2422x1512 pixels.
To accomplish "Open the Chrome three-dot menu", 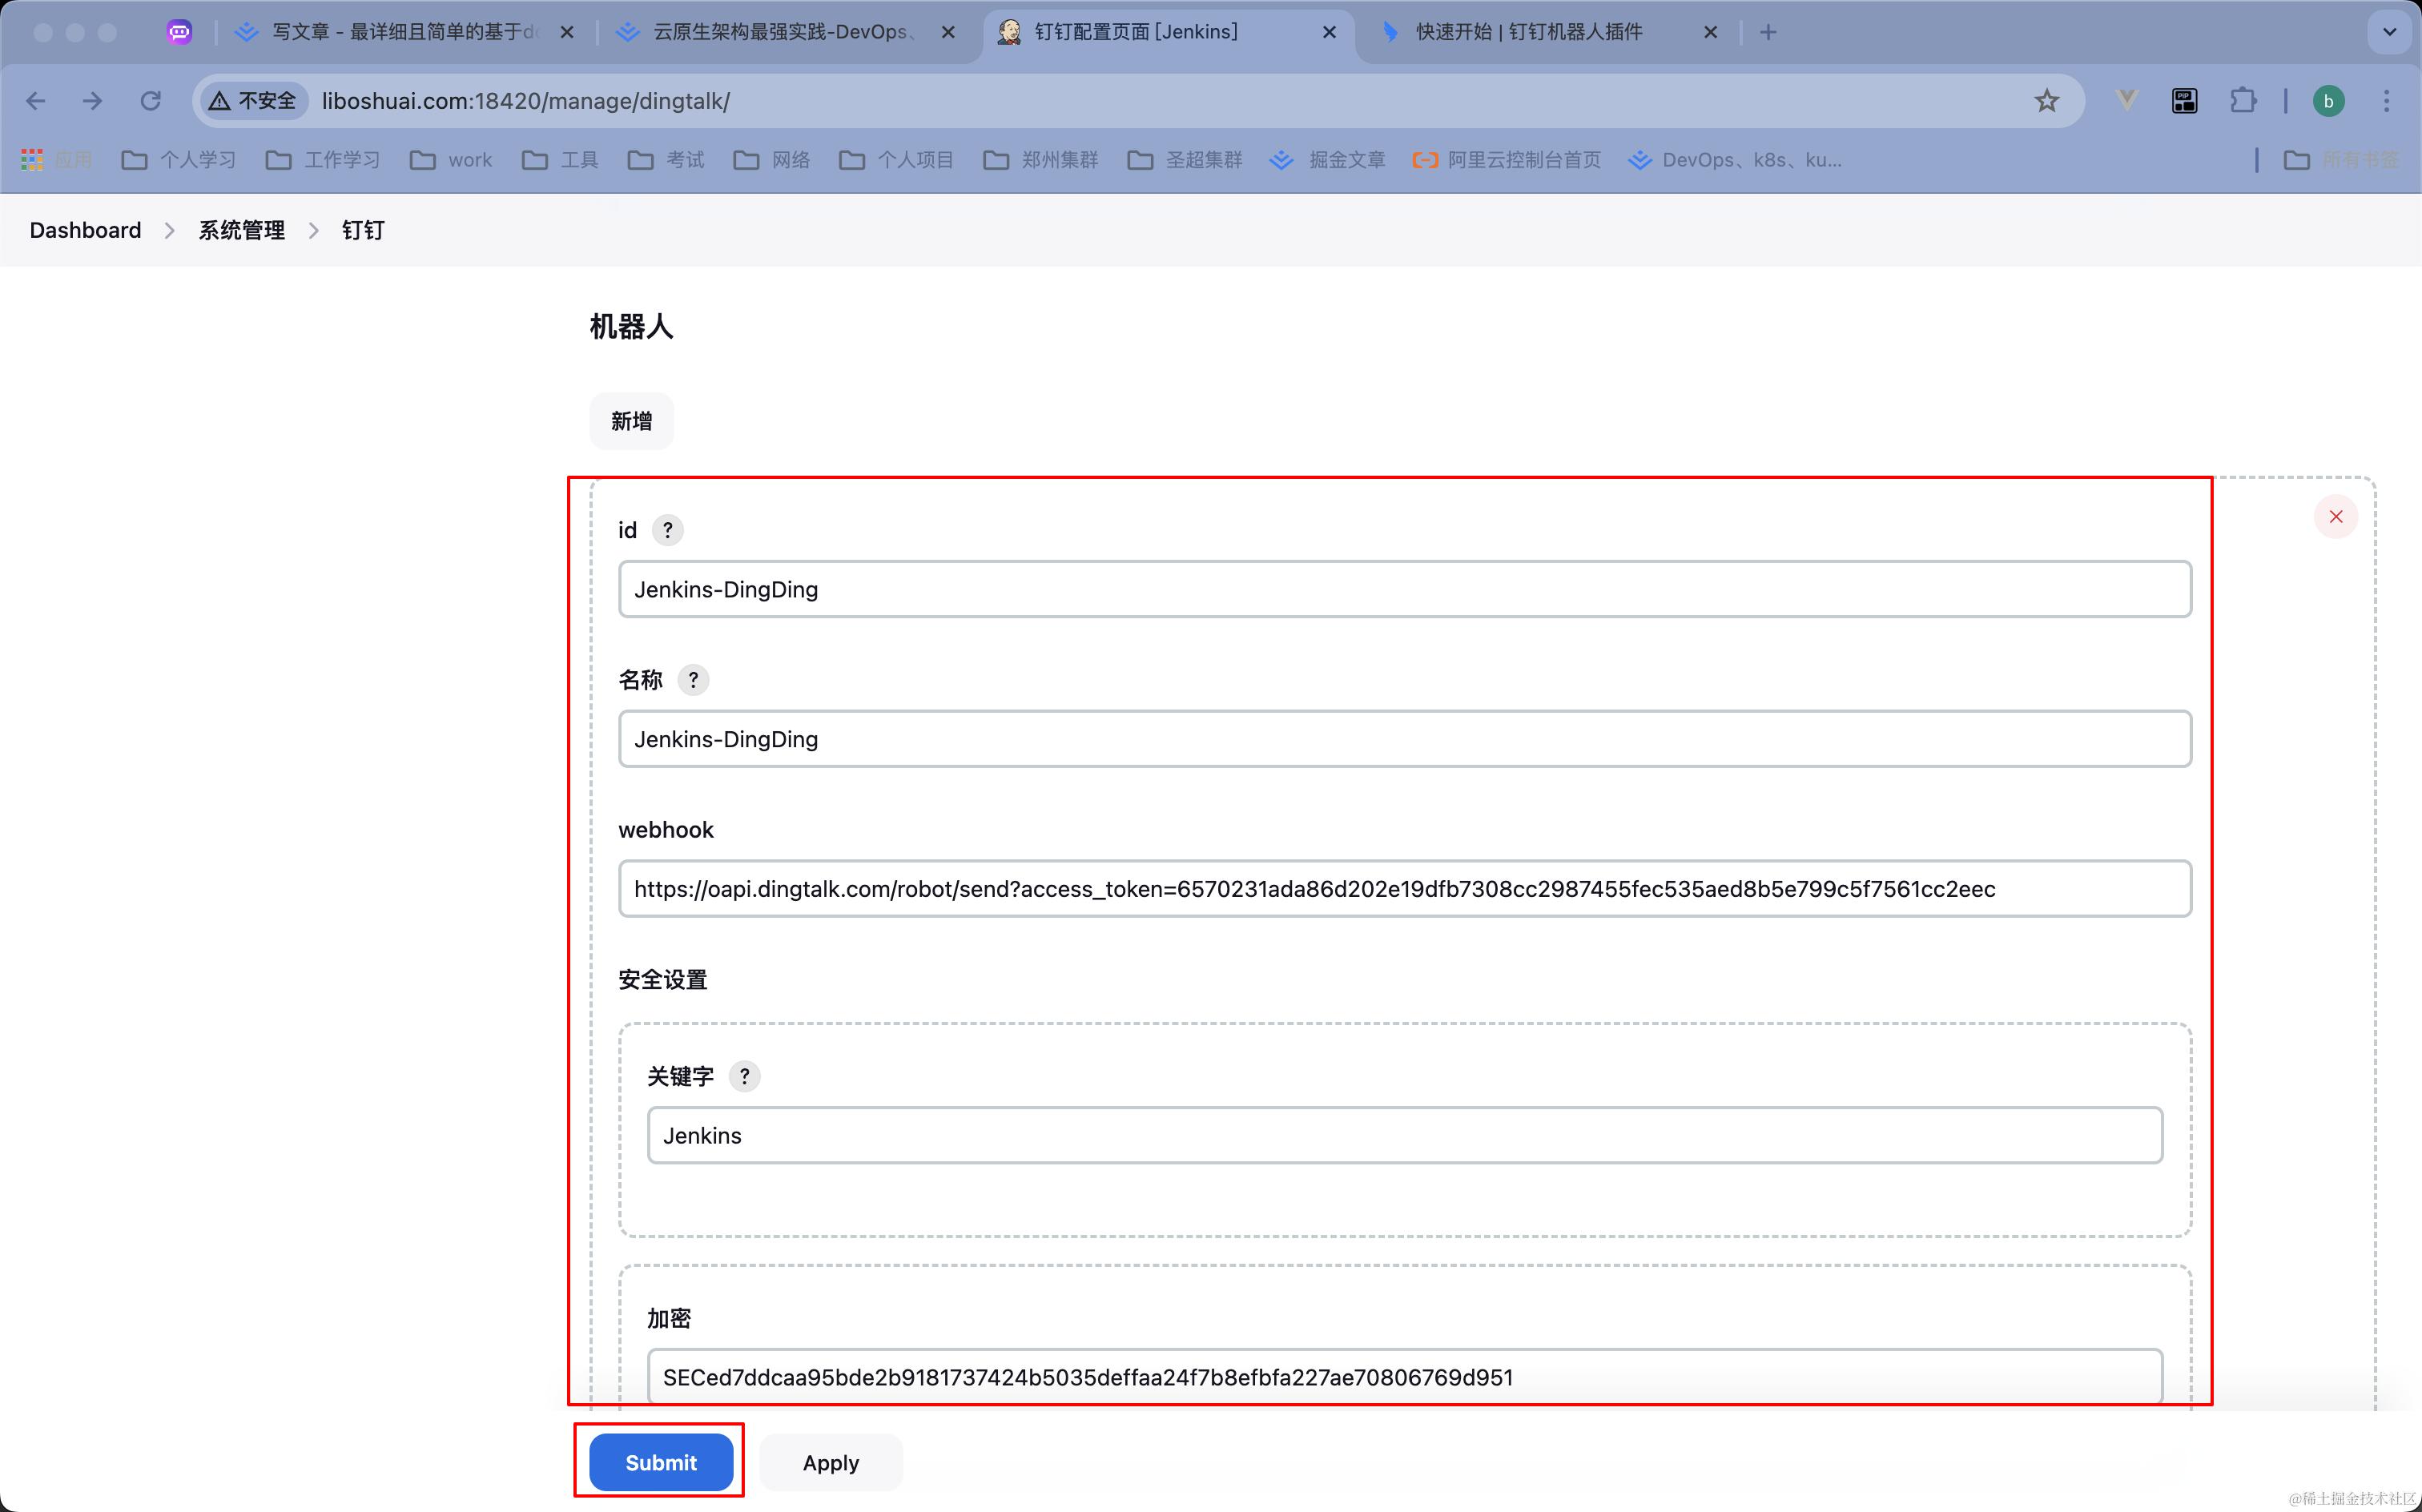I will pyautogui.click(x=2386, y=101).
